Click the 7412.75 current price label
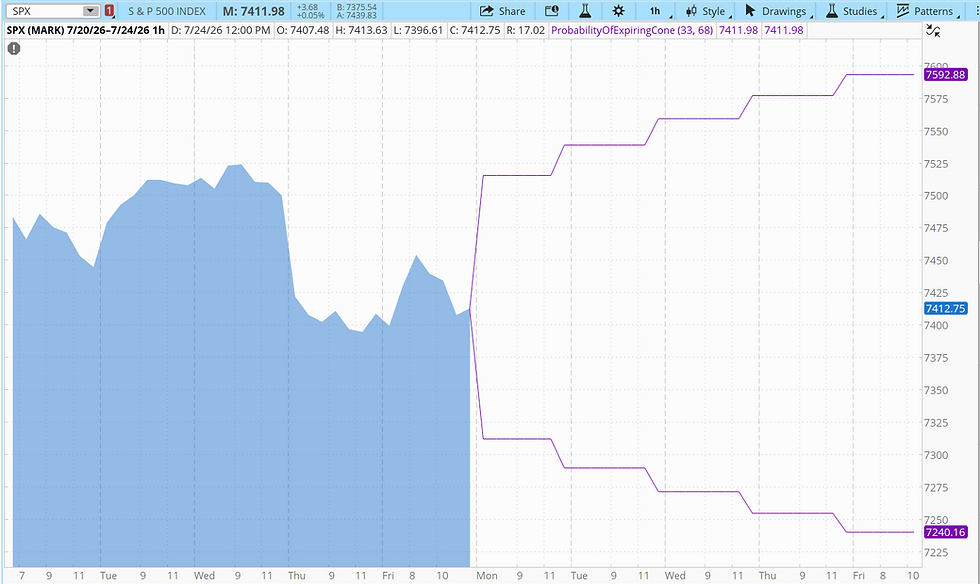Viewport: 980px width, 584px height. 945,308
